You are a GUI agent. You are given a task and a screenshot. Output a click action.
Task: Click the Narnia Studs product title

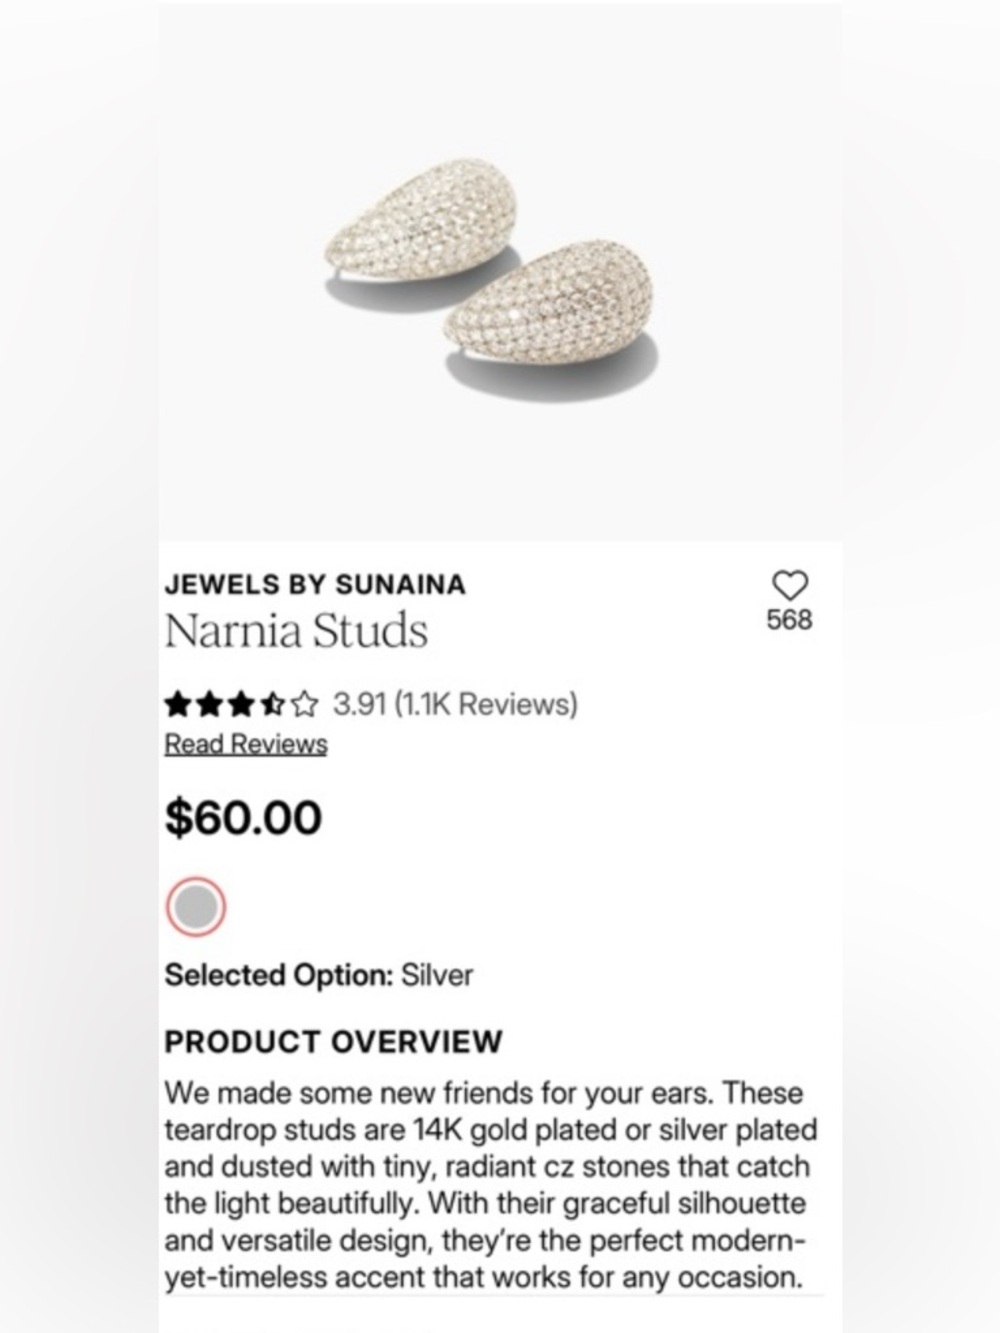click(x=296, y=630)
